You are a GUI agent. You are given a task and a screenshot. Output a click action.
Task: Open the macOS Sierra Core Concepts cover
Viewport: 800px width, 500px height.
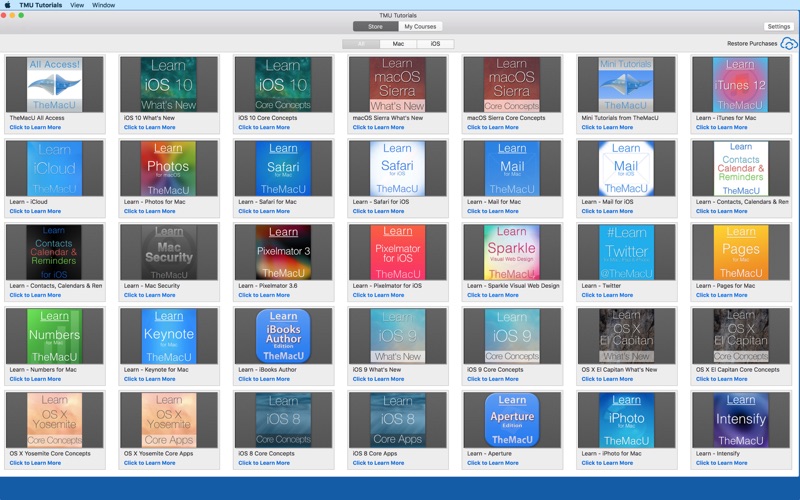click(x=512, y=85)
